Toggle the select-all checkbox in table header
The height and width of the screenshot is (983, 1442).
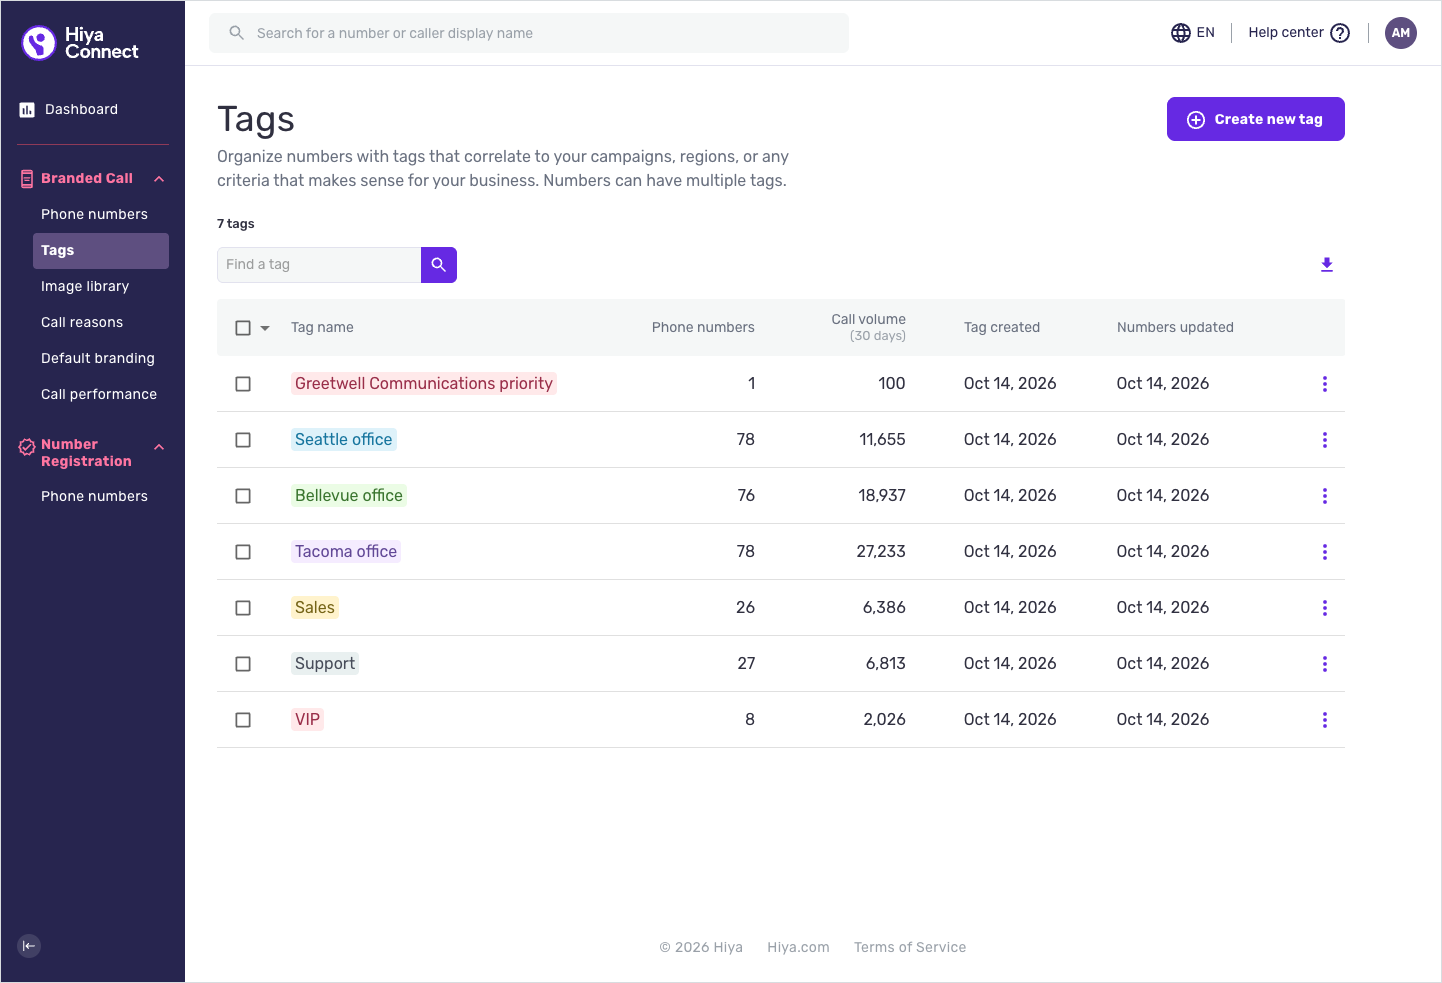click(x=243, y=328)
